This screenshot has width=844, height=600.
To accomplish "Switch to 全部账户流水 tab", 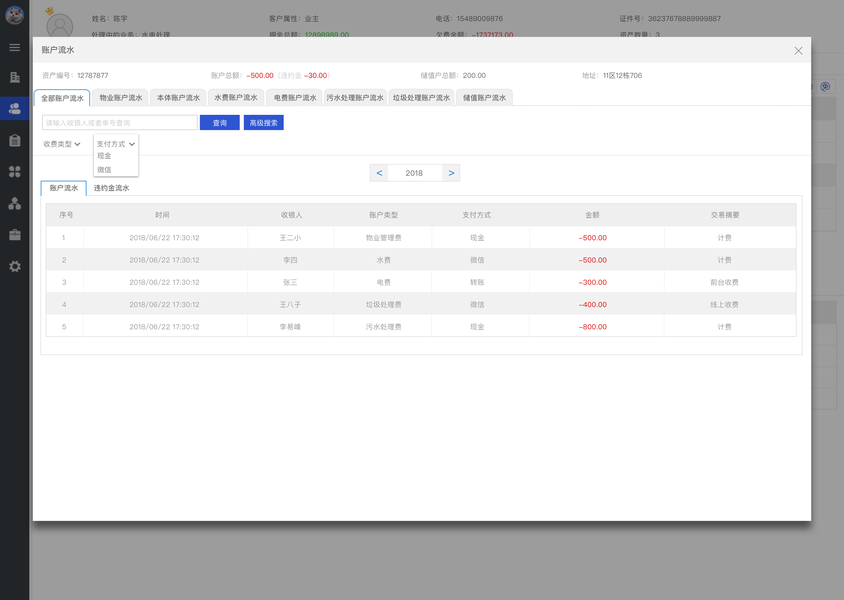I will pos(62,98).
